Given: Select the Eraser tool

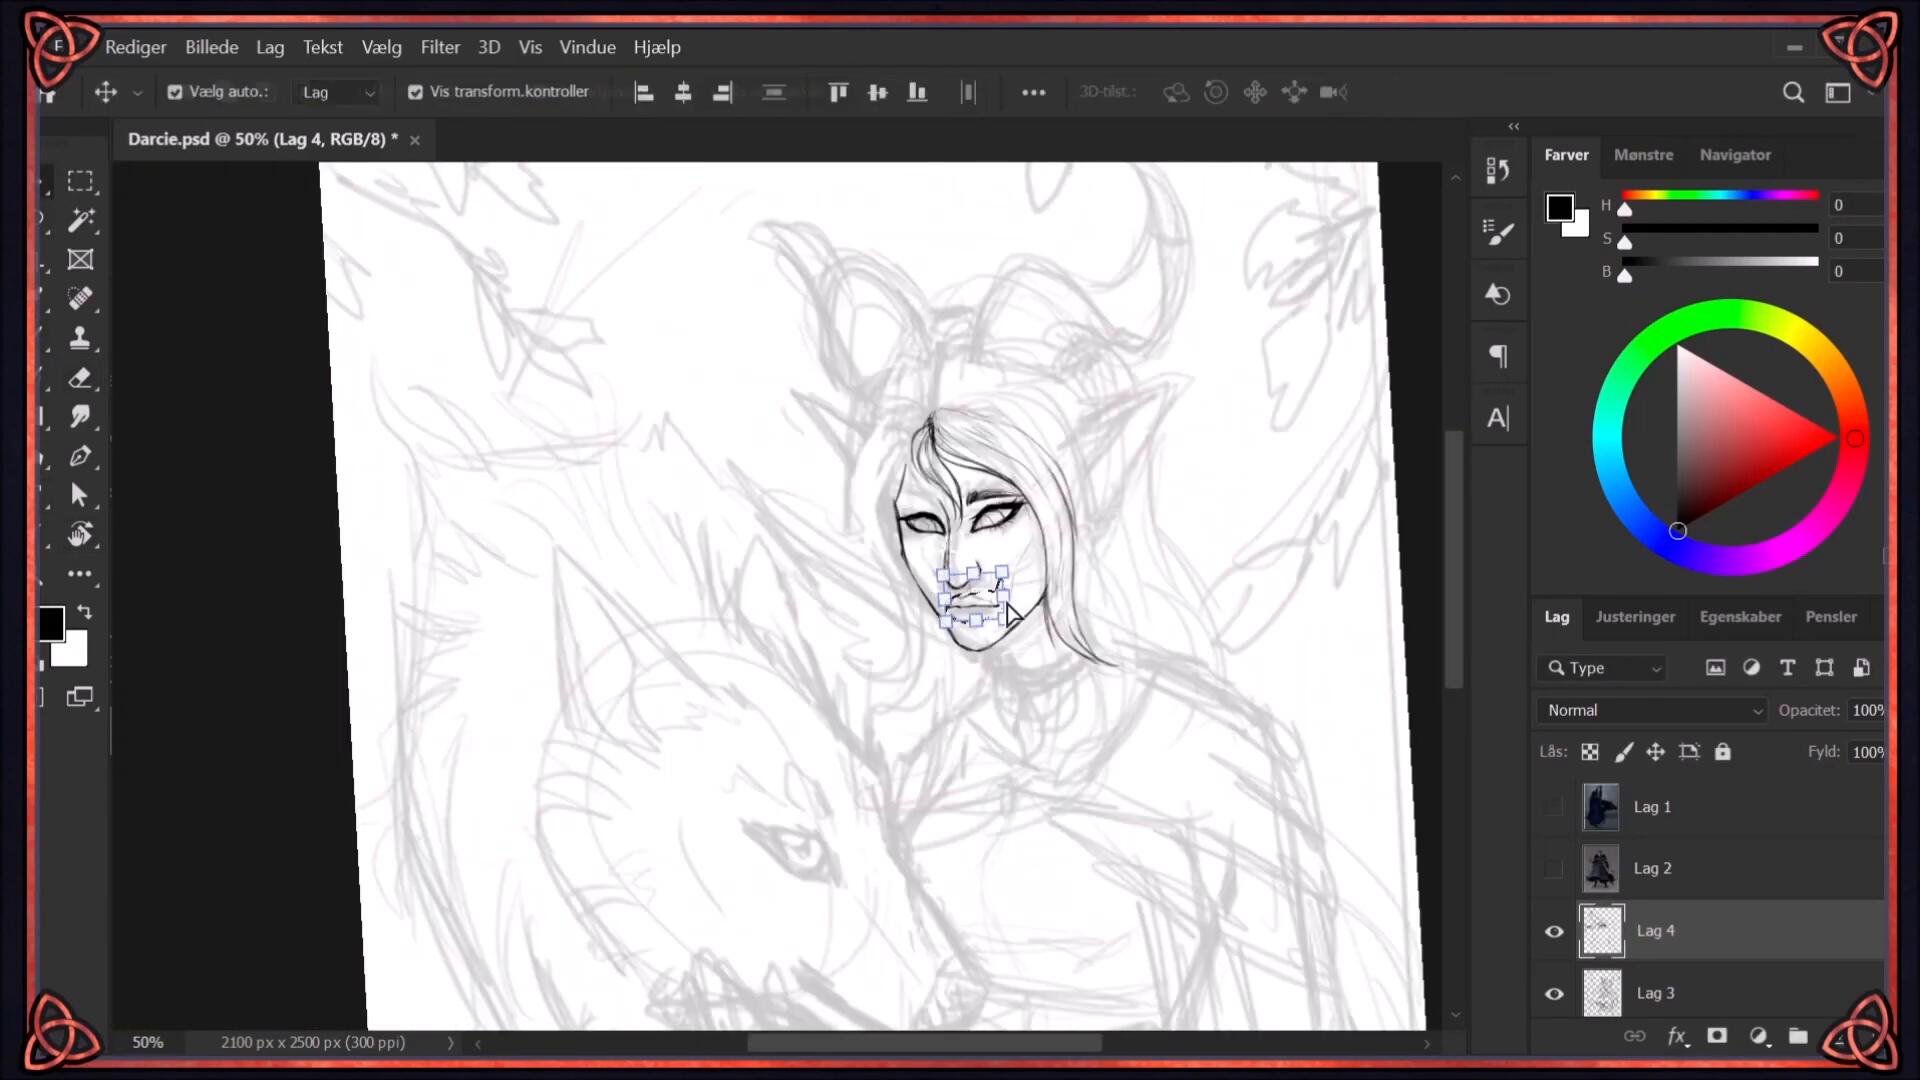Looking at the screenshot, I should 80,378.
